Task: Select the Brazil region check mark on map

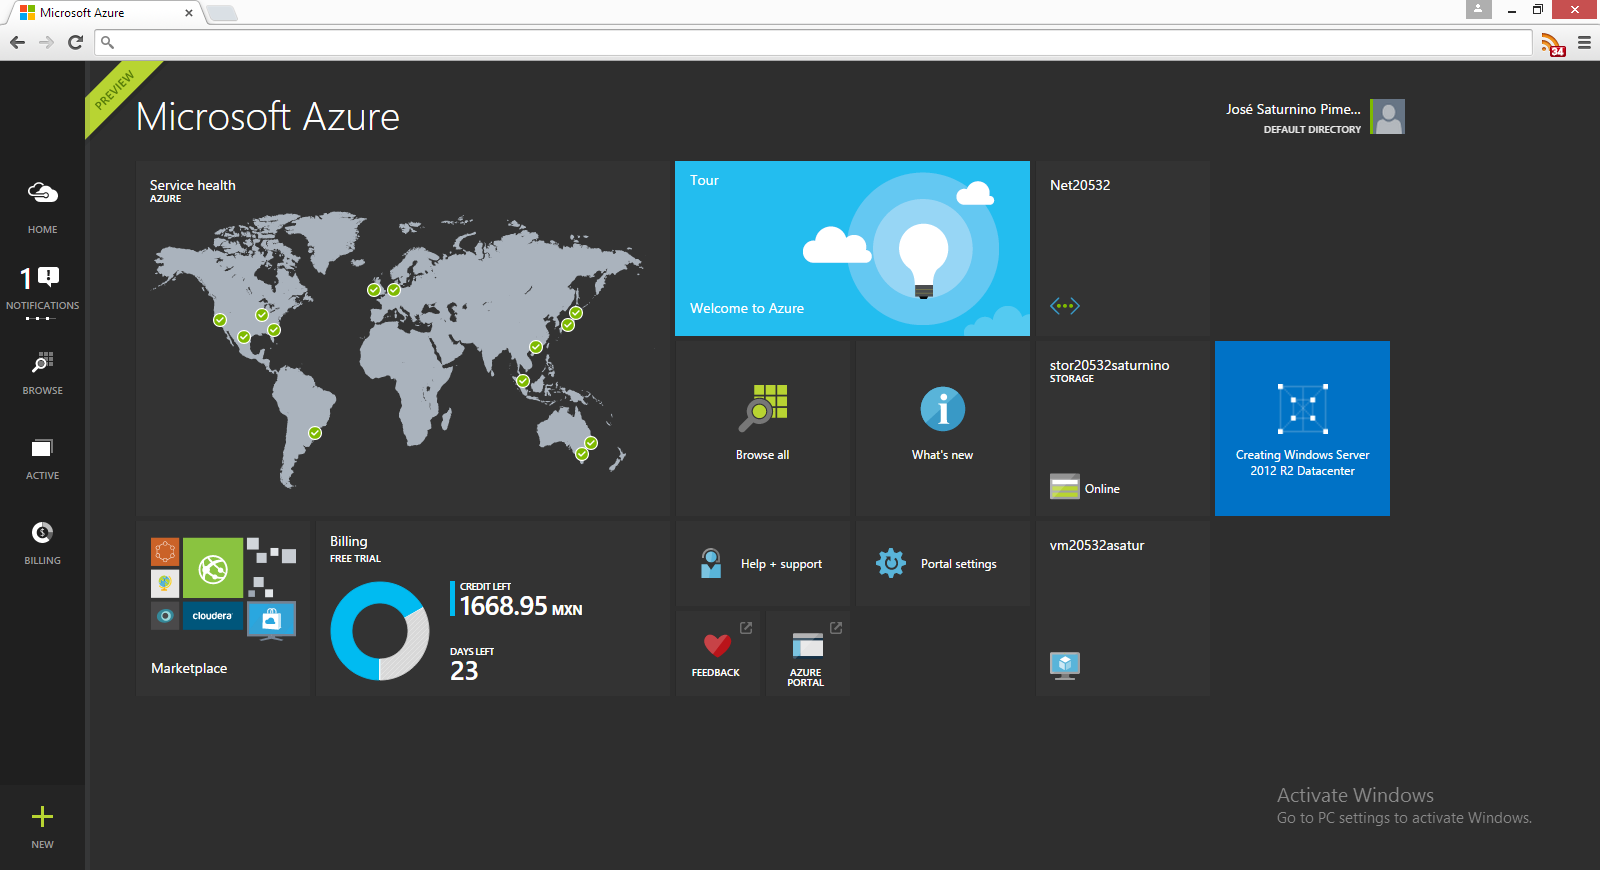Action: point(315,433)
